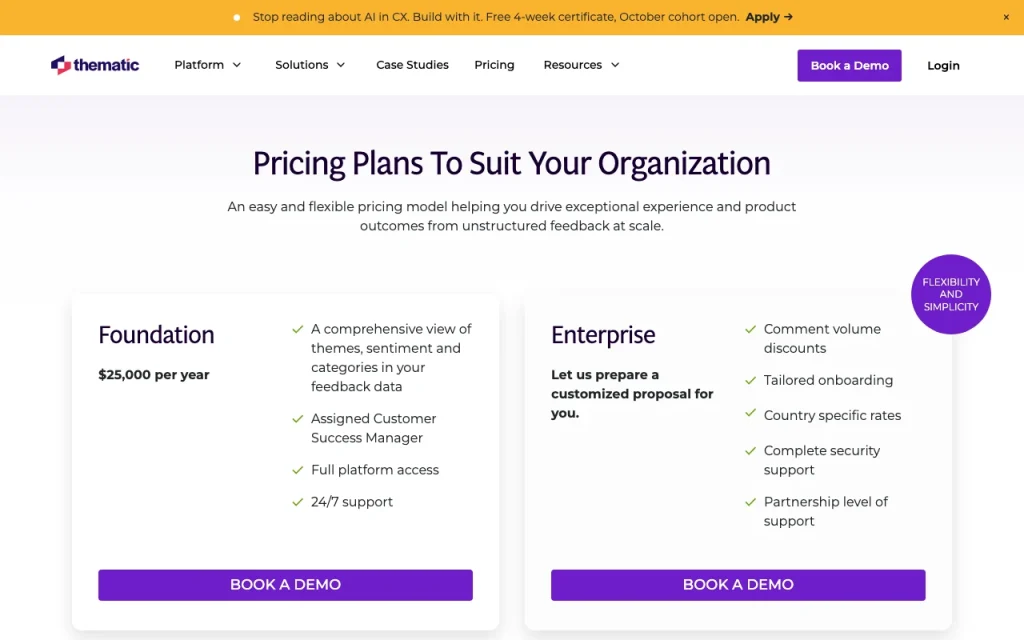Click the arrow icon next to Apply
Viewport: 1024px width, 640px height.
[x=788, y=17]
